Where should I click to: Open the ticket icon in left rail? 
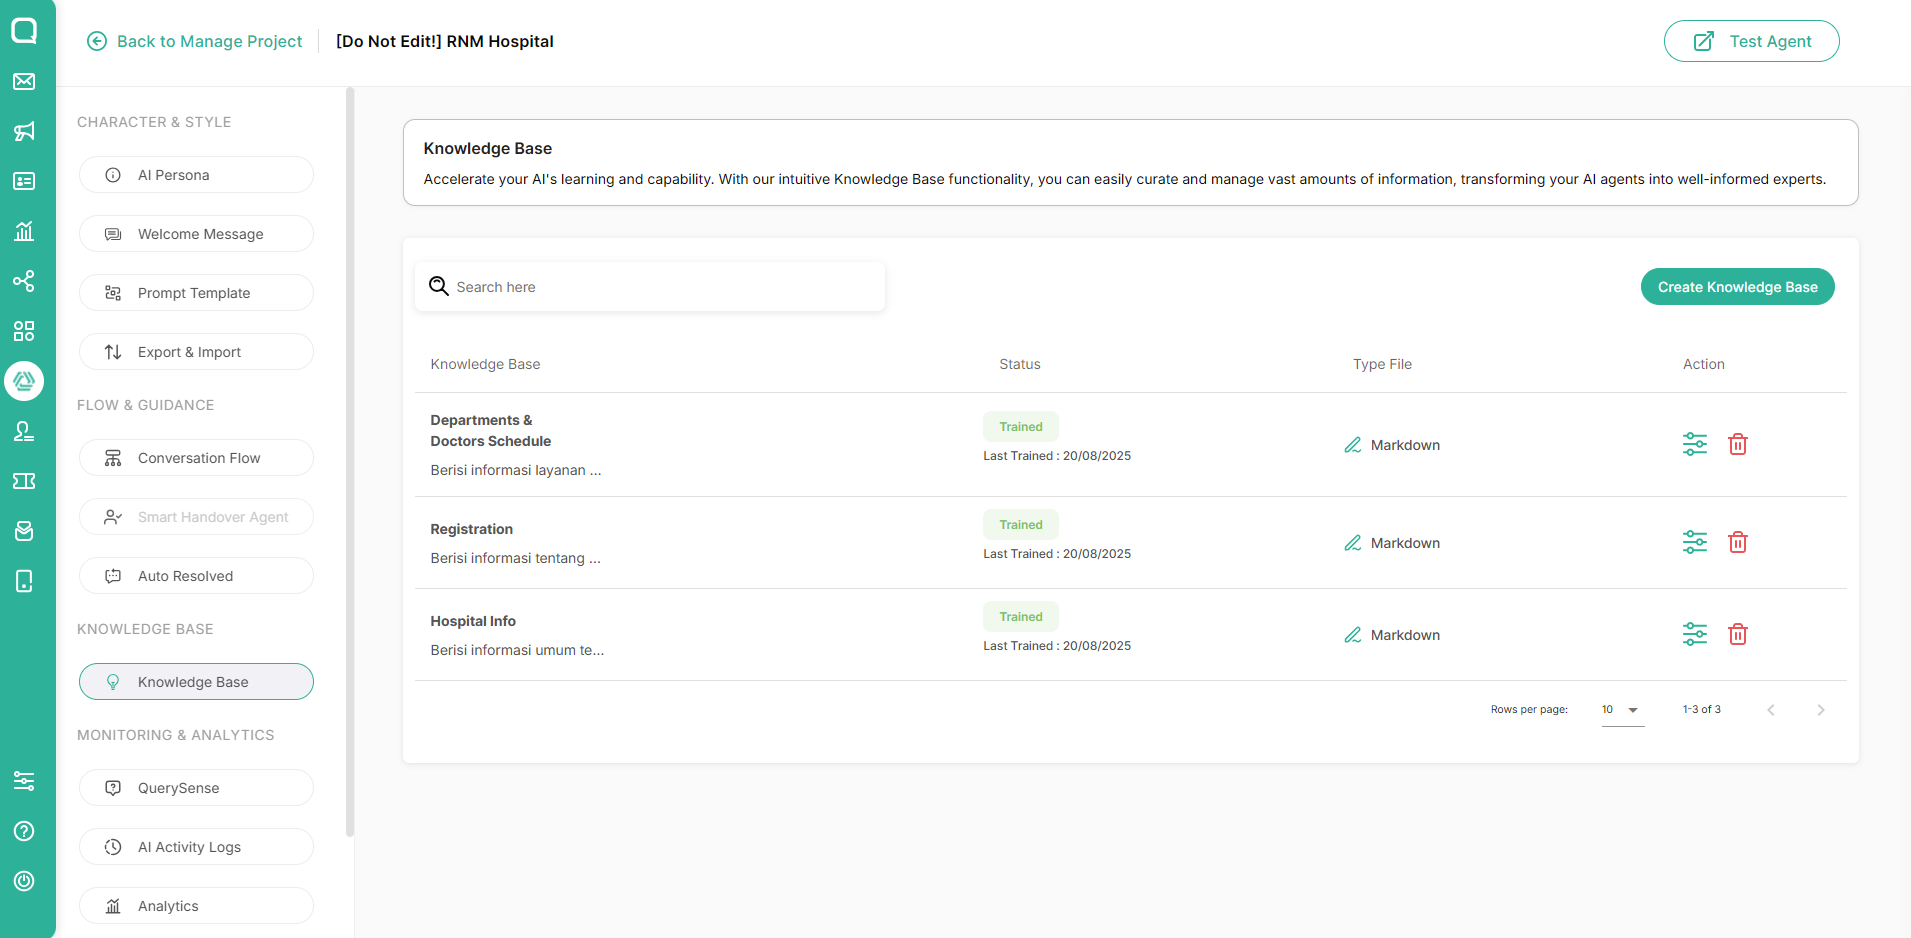pyautogui.click(x=24, y=481)
